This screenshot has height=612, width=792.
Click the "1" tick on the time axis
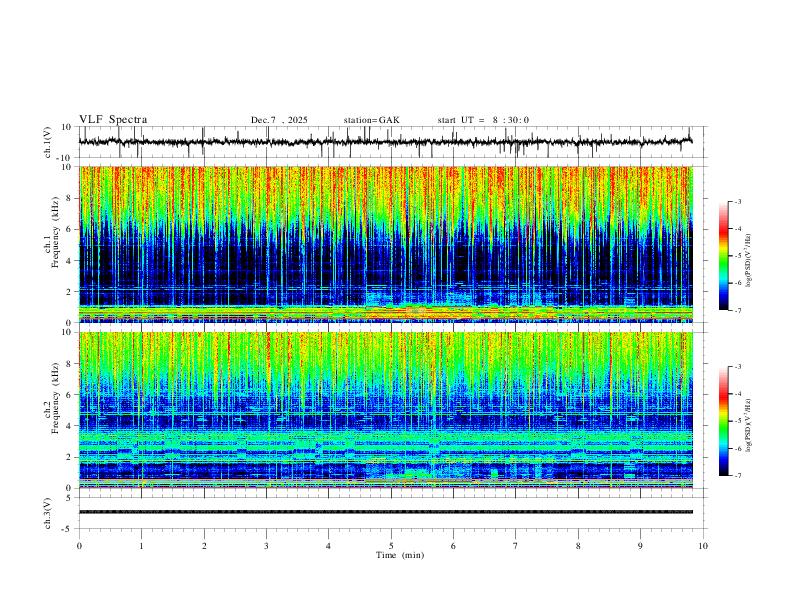(x=141, y=546)
